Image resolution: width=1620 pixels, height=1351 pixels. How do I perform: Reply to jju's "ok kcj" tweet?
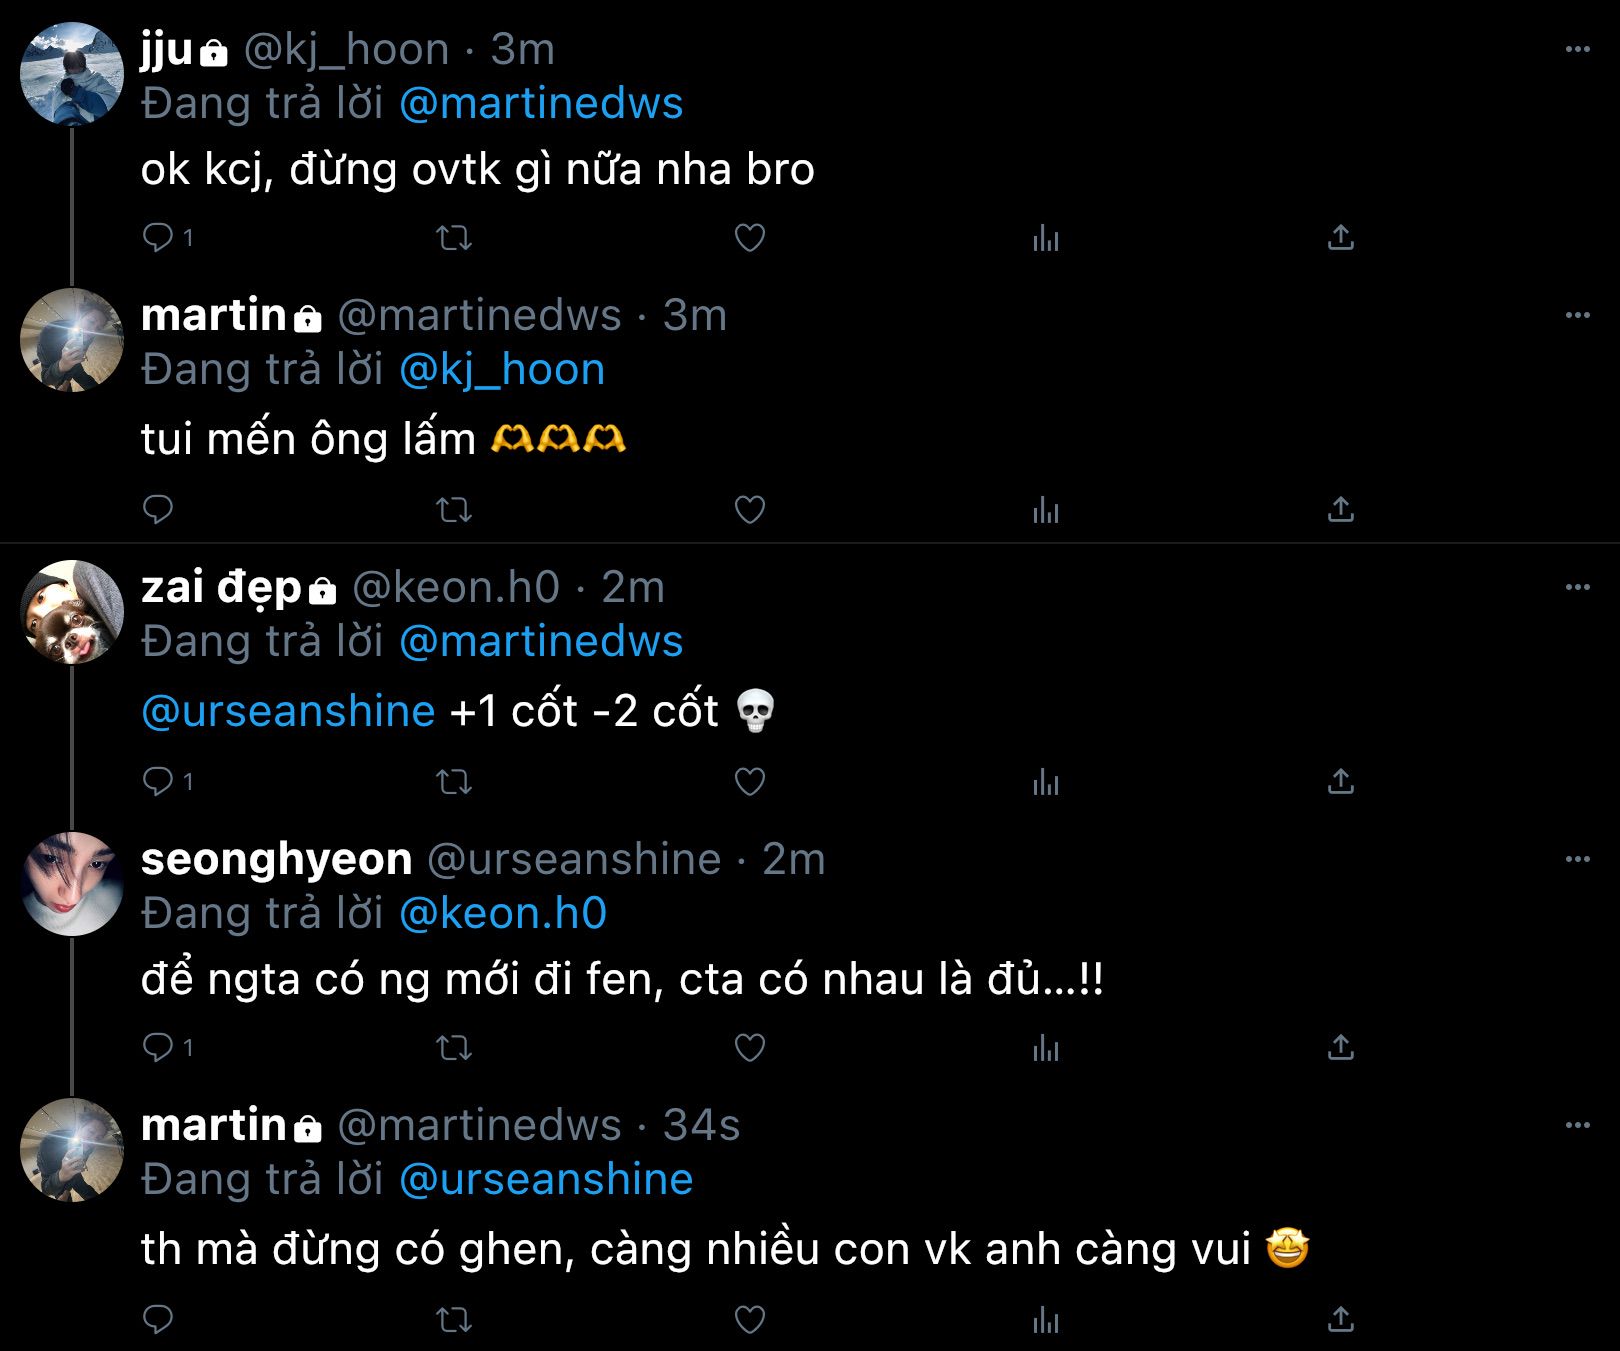click(x=158, y=238)
